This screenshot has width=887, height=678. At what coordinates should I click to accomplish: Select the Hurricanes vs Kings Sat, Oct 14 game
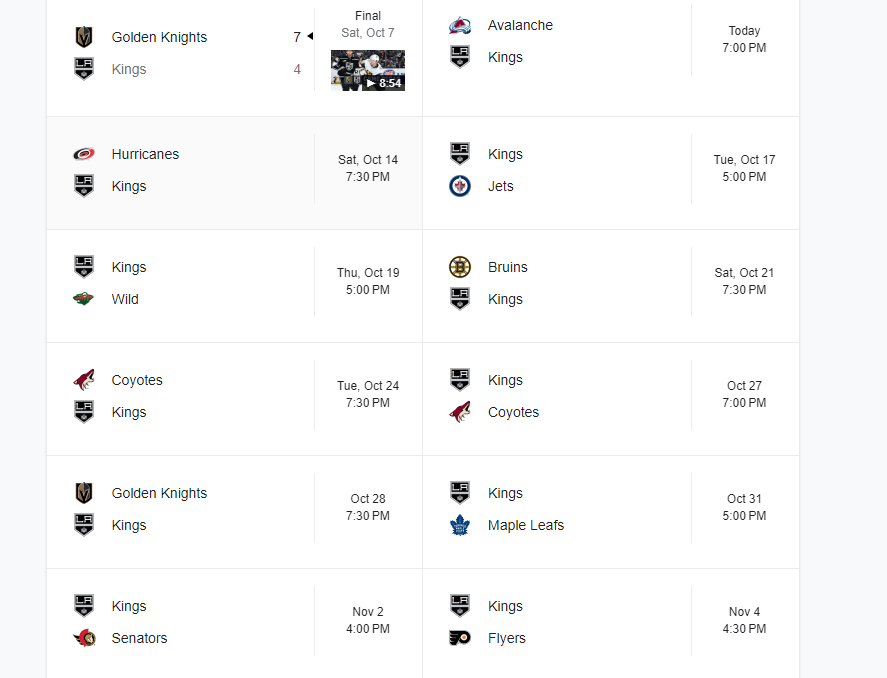tap(235, 173)
